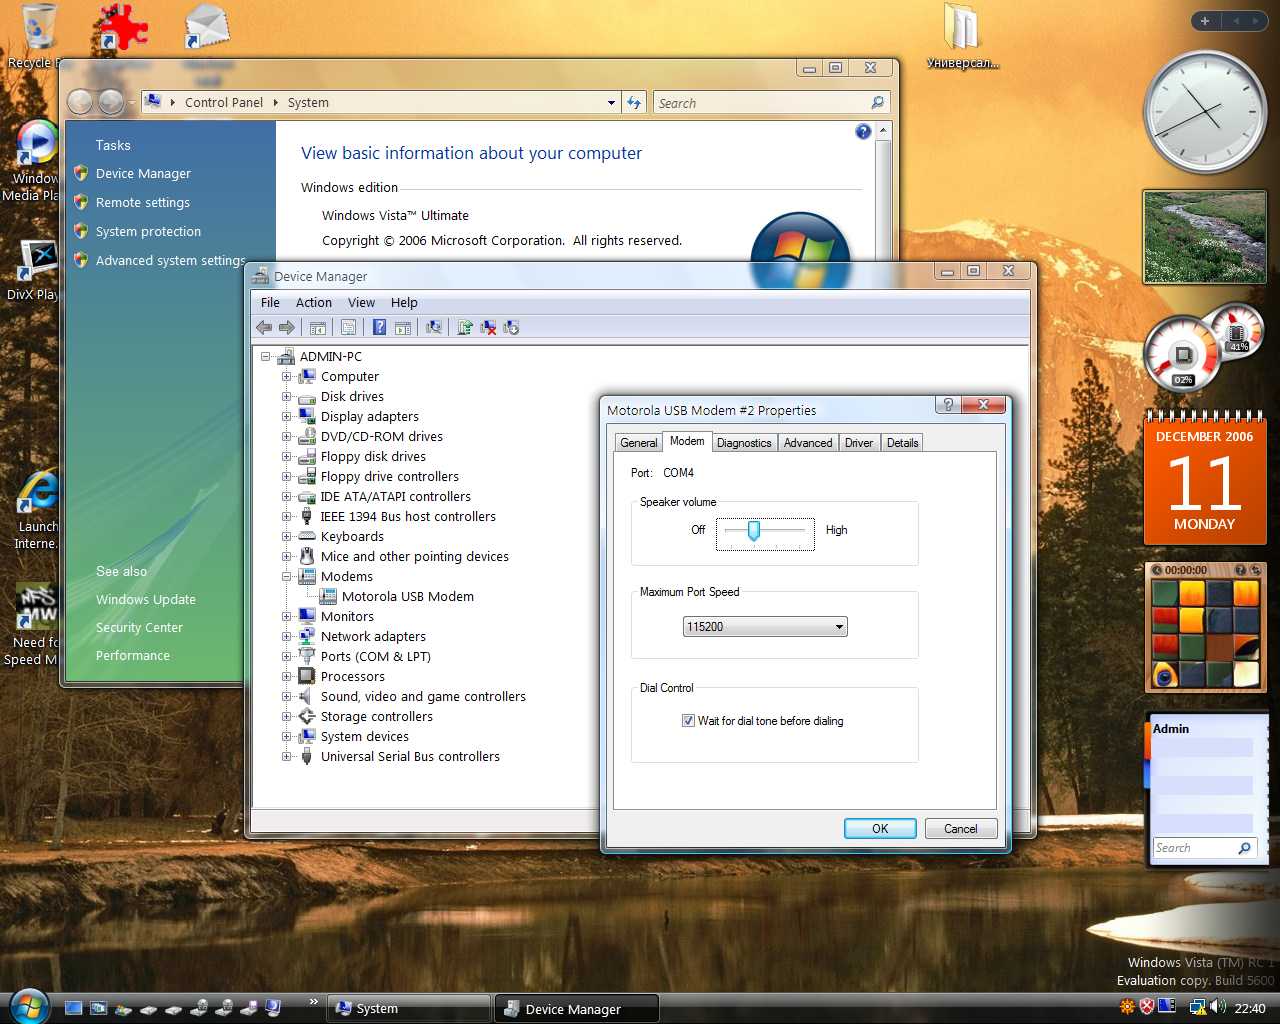
Task: Open the Action menu in Device Manager
Action: click(x=313, y=302)
